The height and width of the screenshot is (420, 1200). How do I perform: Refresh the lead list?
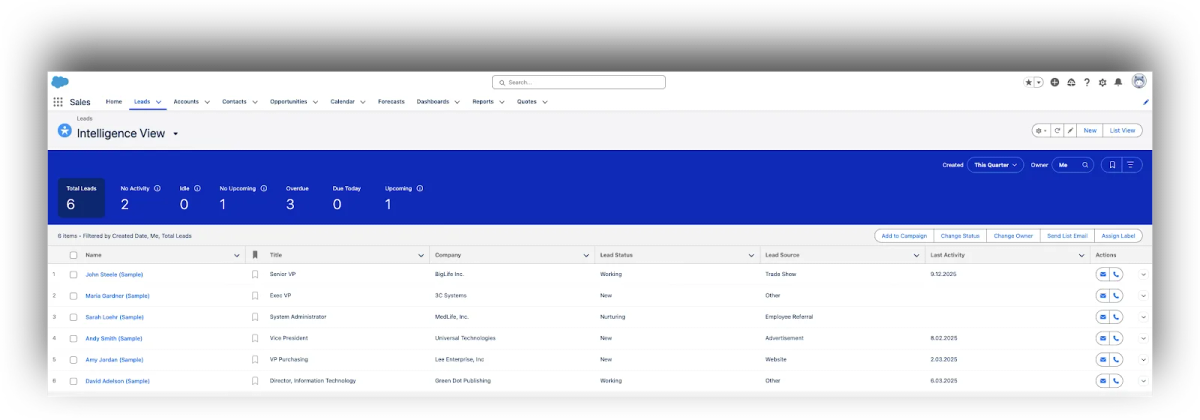point(1057,130)
